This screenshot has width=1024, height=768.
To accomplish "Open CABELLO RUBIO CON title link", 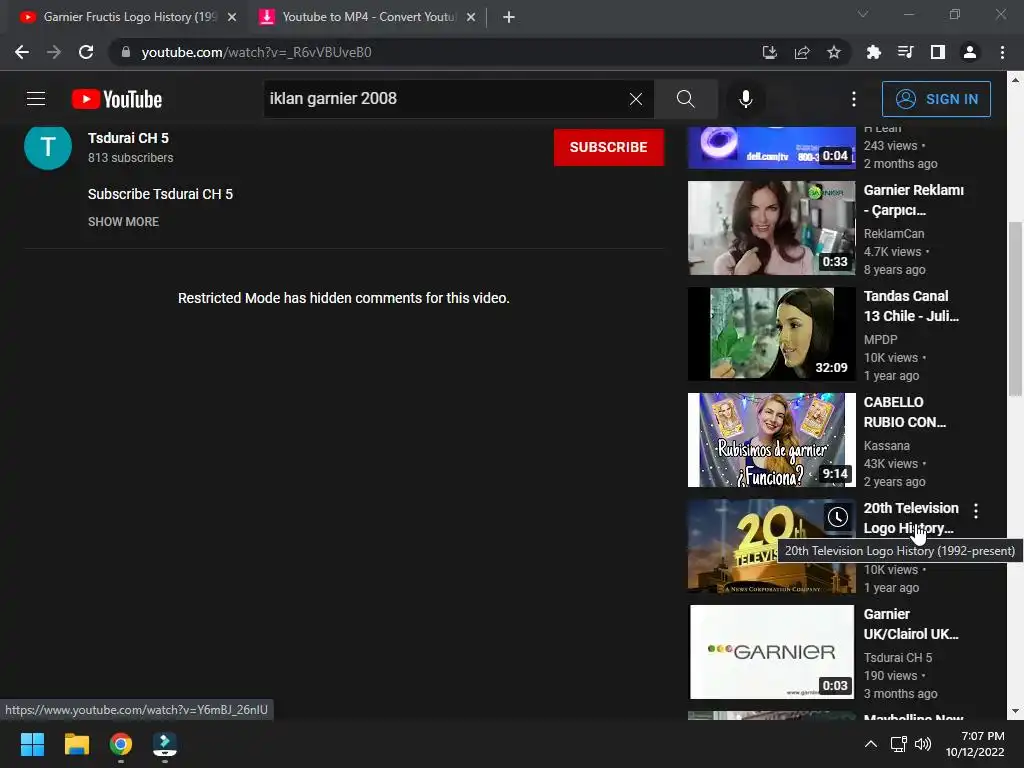I will 904,412.
